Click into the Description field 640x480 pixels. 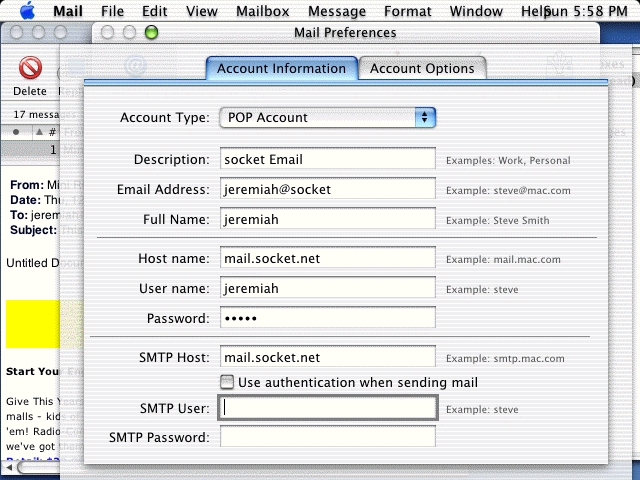coord(328,158)
